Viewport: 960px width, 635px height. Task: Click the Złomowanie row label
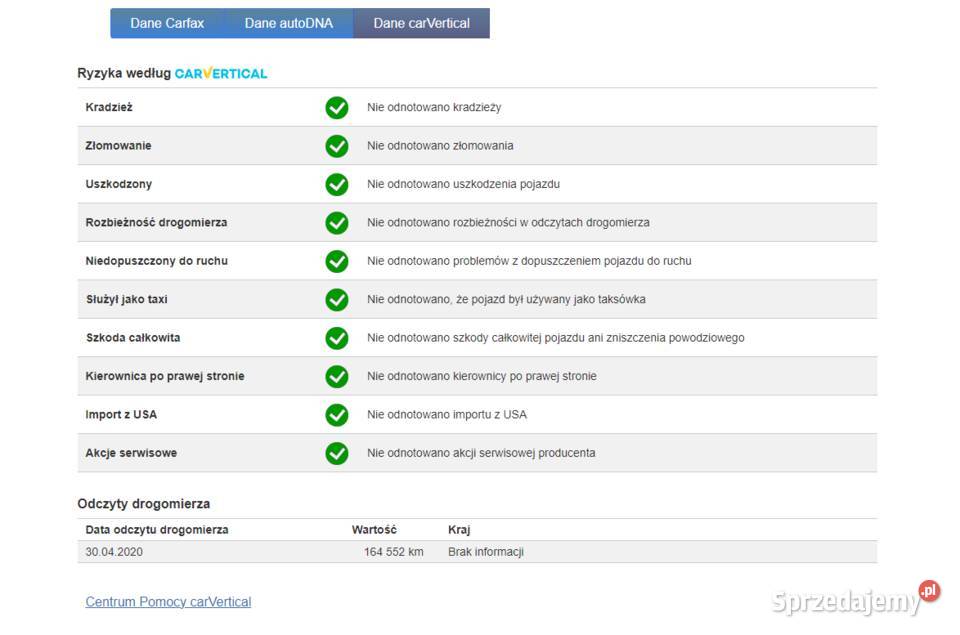[118, 146]
